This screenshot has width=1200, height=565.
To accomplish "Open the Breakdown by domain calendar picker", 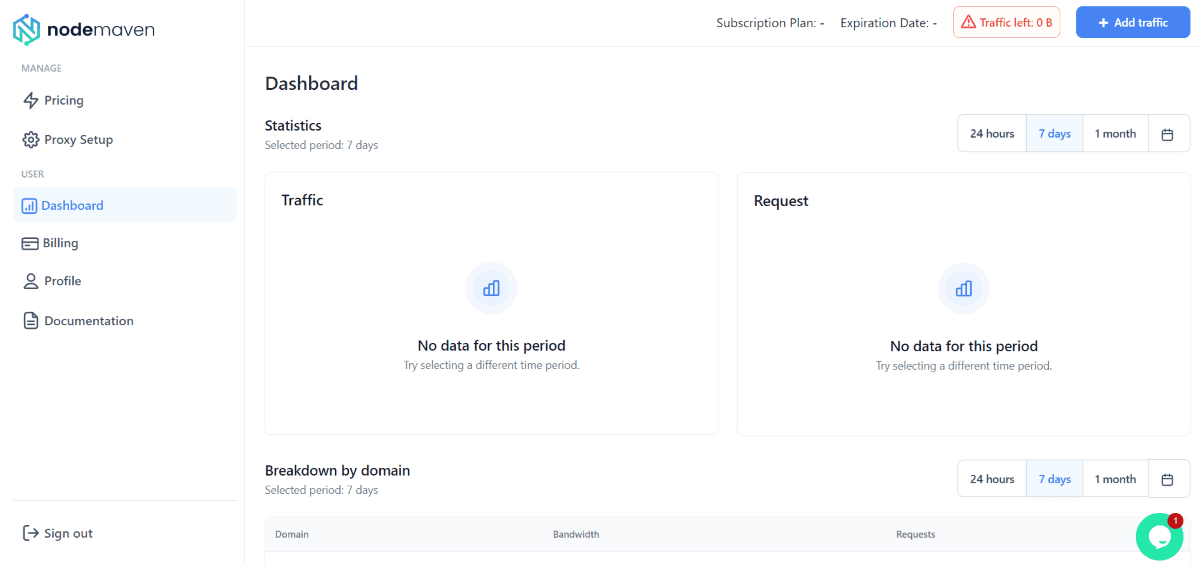I will (x=1168, y=479).
